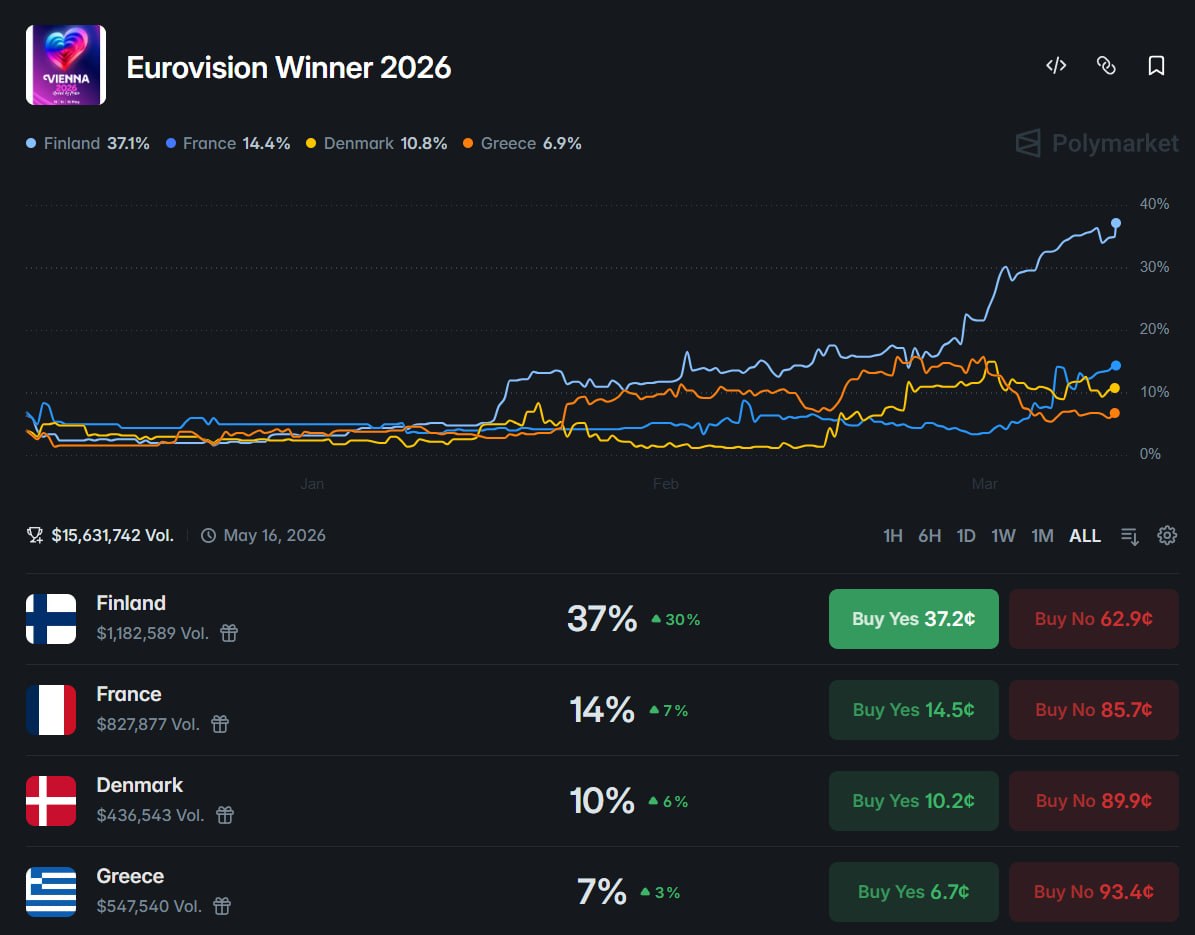Image resolution: width=1195 pixels, height=935 pixels.
Task: Bookmark the Eurovision Winner 2026 market
Action: 1156,66
